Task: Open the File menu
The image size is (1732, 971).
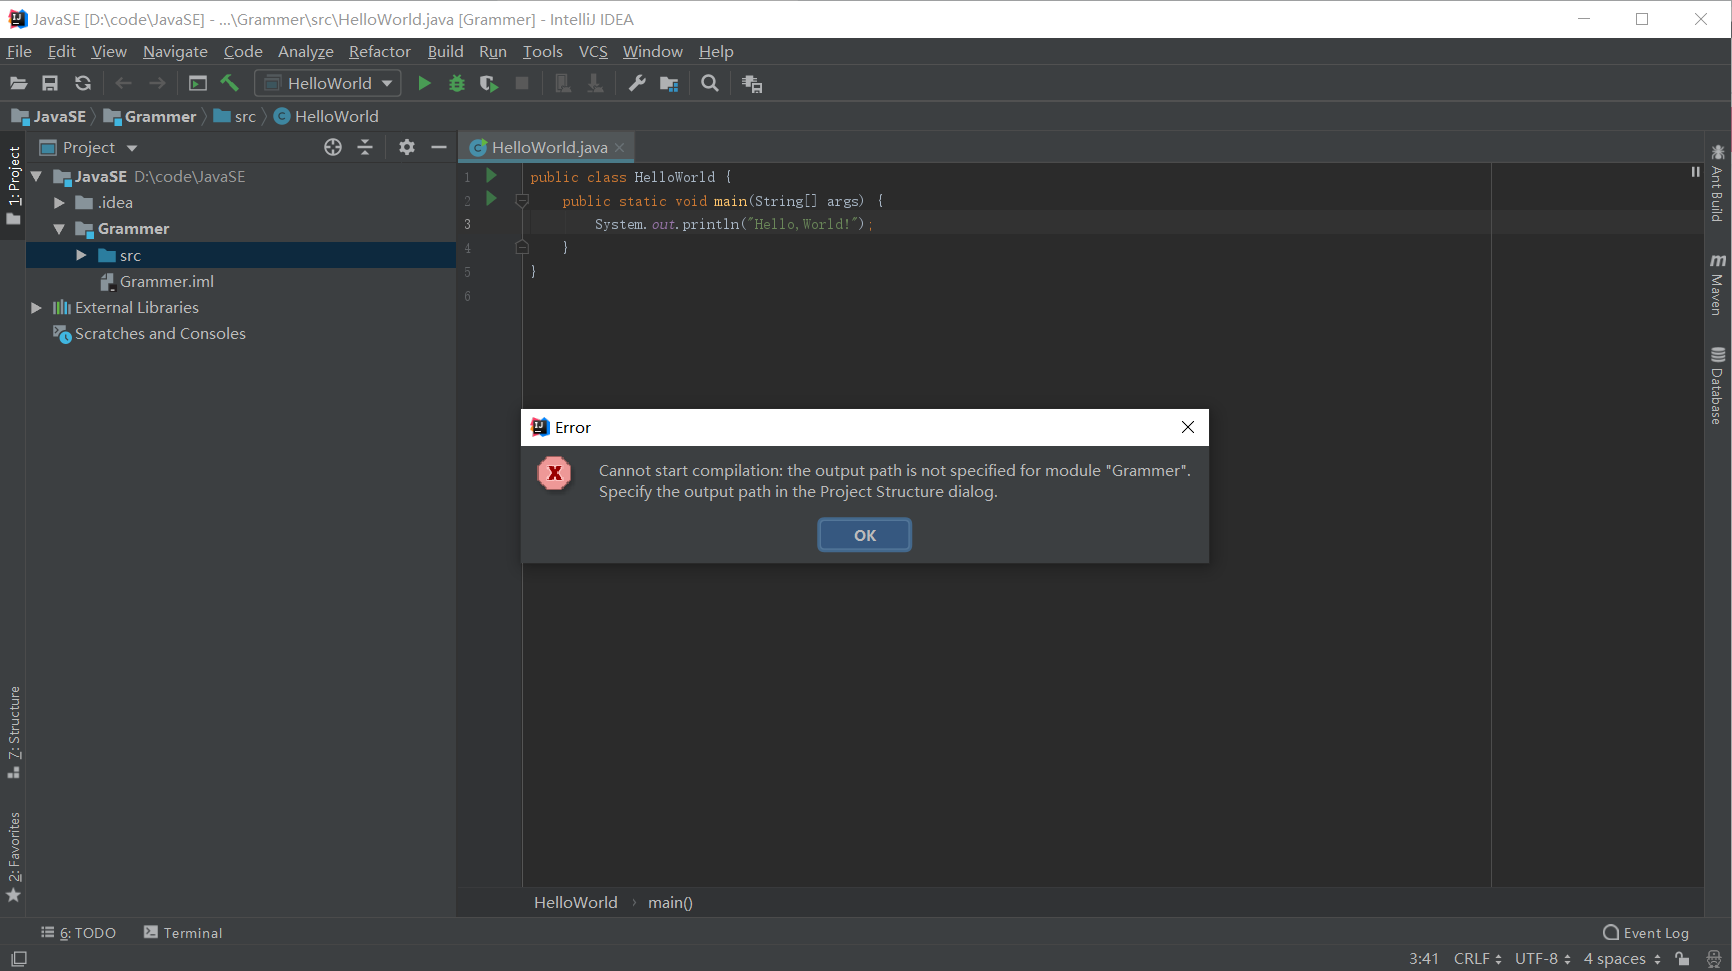Action: (x=19, y=52)
